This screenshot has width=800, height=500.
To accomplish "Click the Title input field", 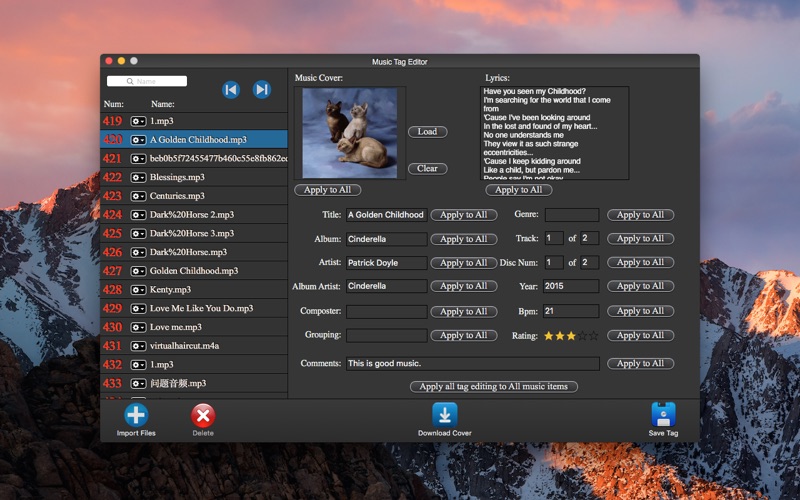I will point(386,215).
